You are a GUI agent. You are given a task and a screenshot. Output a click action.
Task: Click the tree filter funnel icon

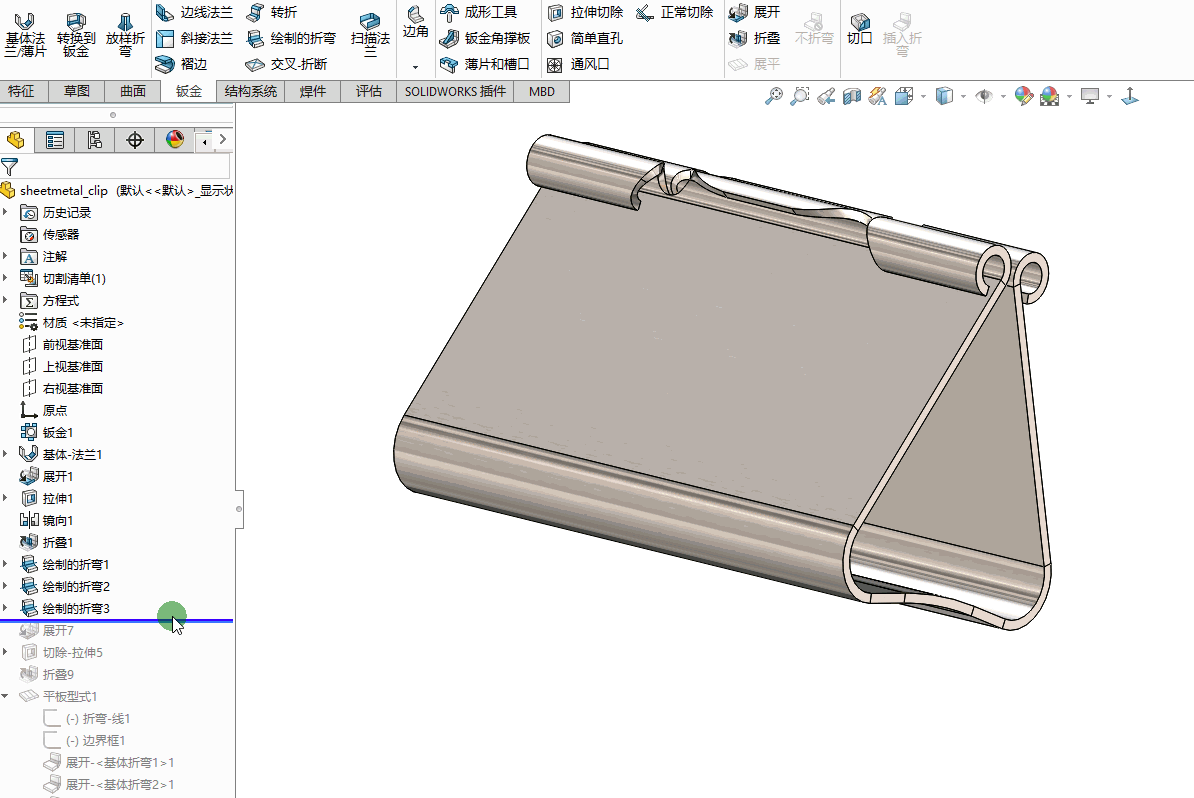(x=10, y=167)
